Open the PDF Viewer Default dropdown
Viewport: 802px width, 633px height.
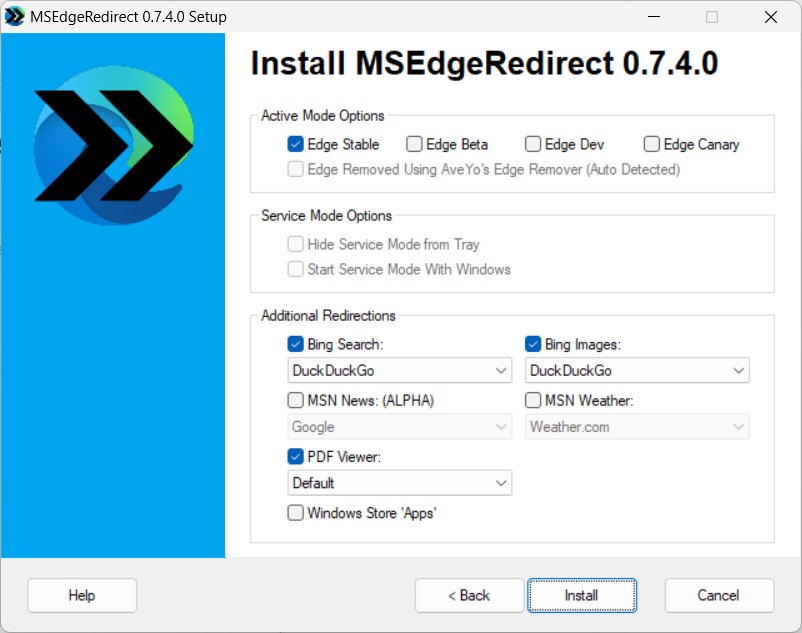tap(400, 483)
